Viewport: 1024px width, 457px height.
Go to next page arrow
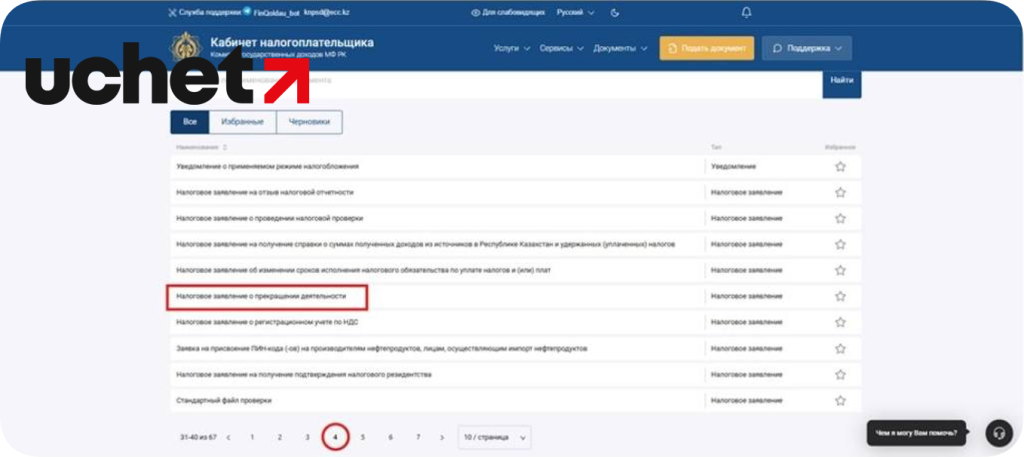pyautogui.click(x=442, y=437)
